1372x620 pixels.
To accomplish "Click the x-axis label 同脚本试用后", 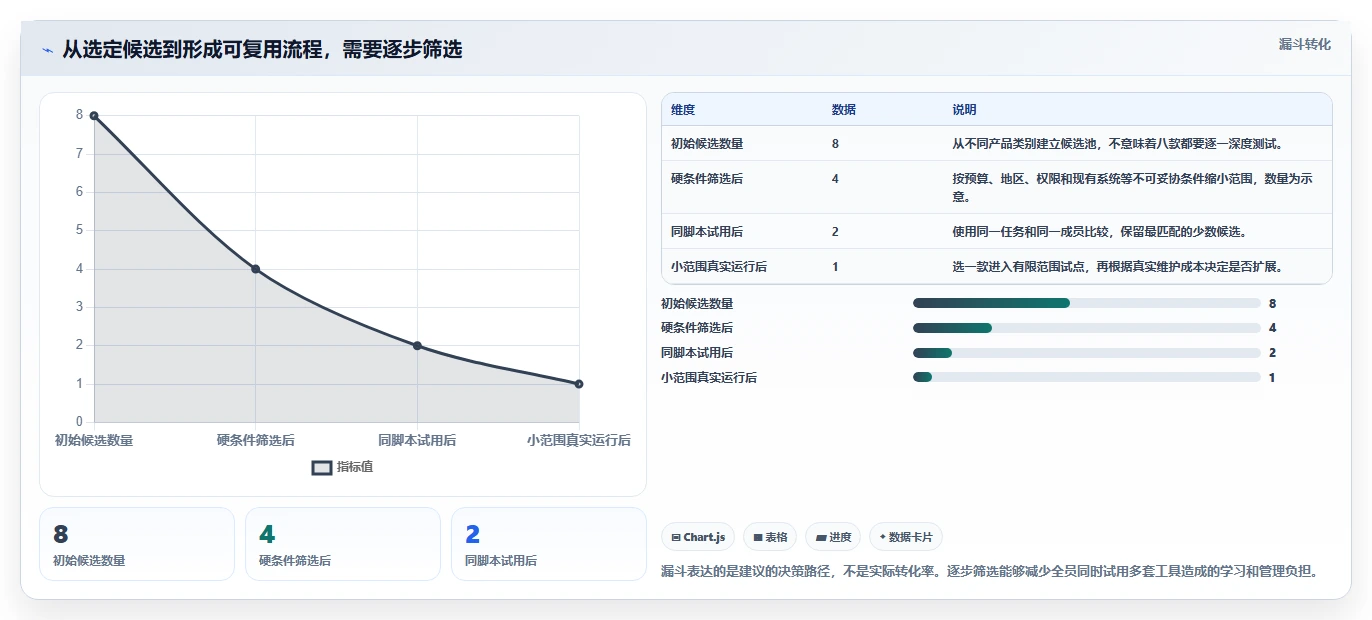I will [x=417, y=440].
